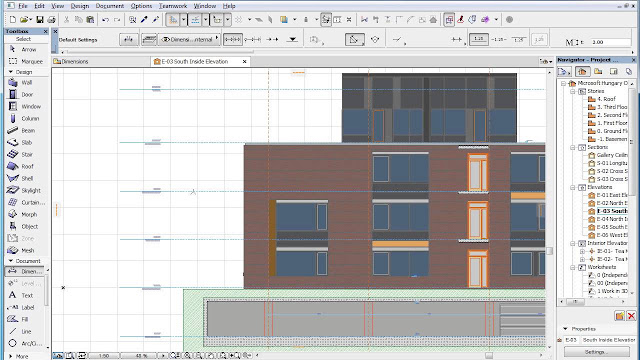Toggle the linear dimension method button
The image size is (640, 360).
tap(233, 40)
